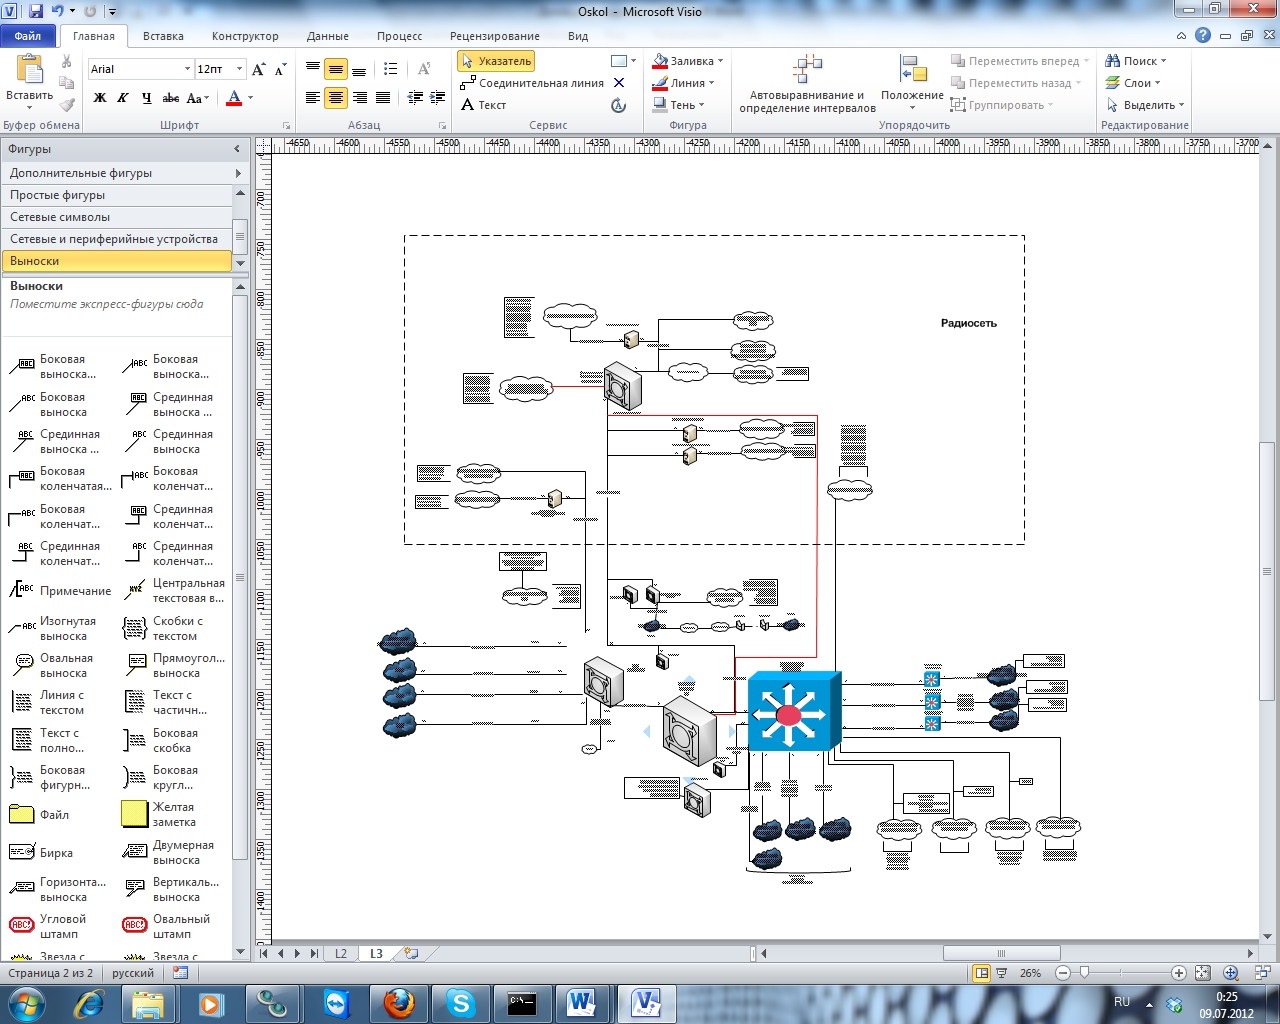
Task: Select Oval callout (Овальная выноска) shape
Action: coord(55,665)
